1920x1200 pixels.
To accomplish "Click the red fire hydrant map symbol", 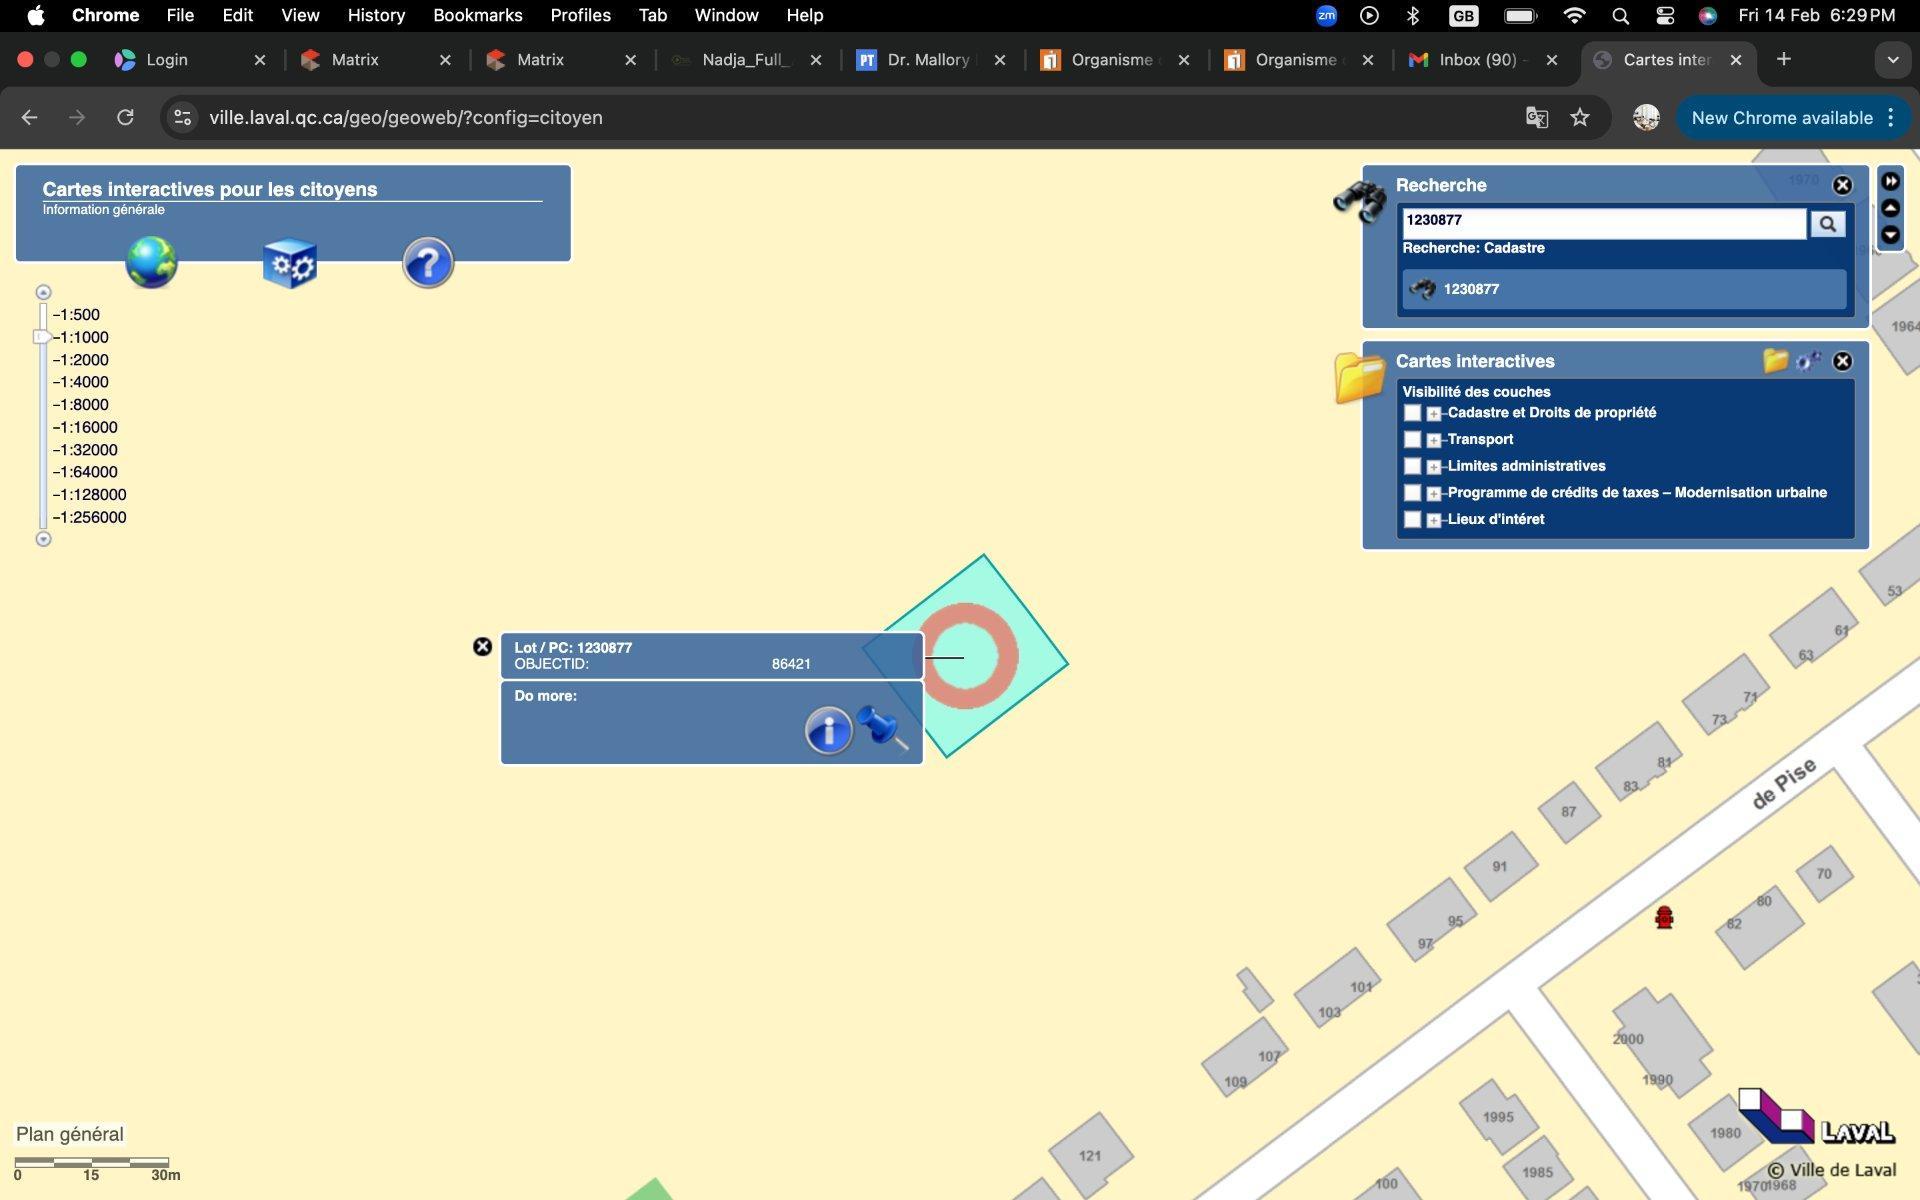I will pos(1664,917).
